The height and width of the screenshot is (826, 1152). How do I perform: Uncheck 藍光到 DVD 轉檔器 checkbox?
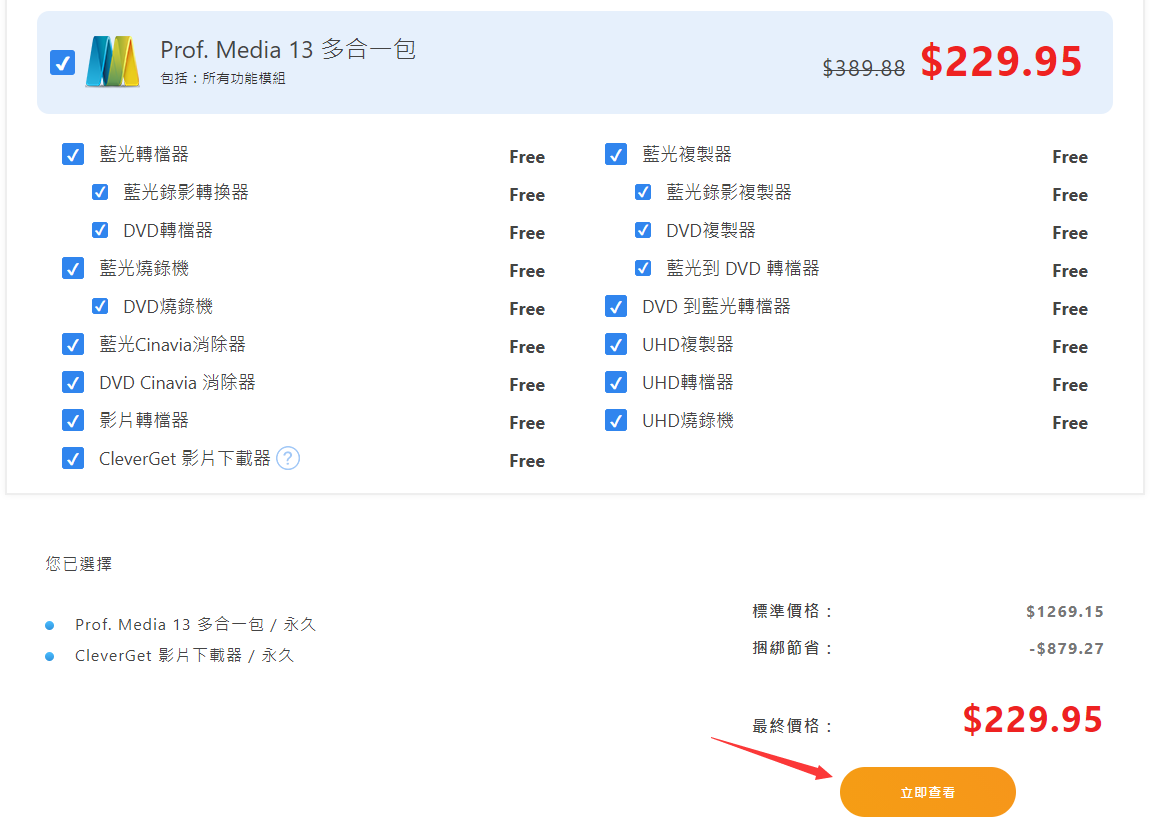643,268
